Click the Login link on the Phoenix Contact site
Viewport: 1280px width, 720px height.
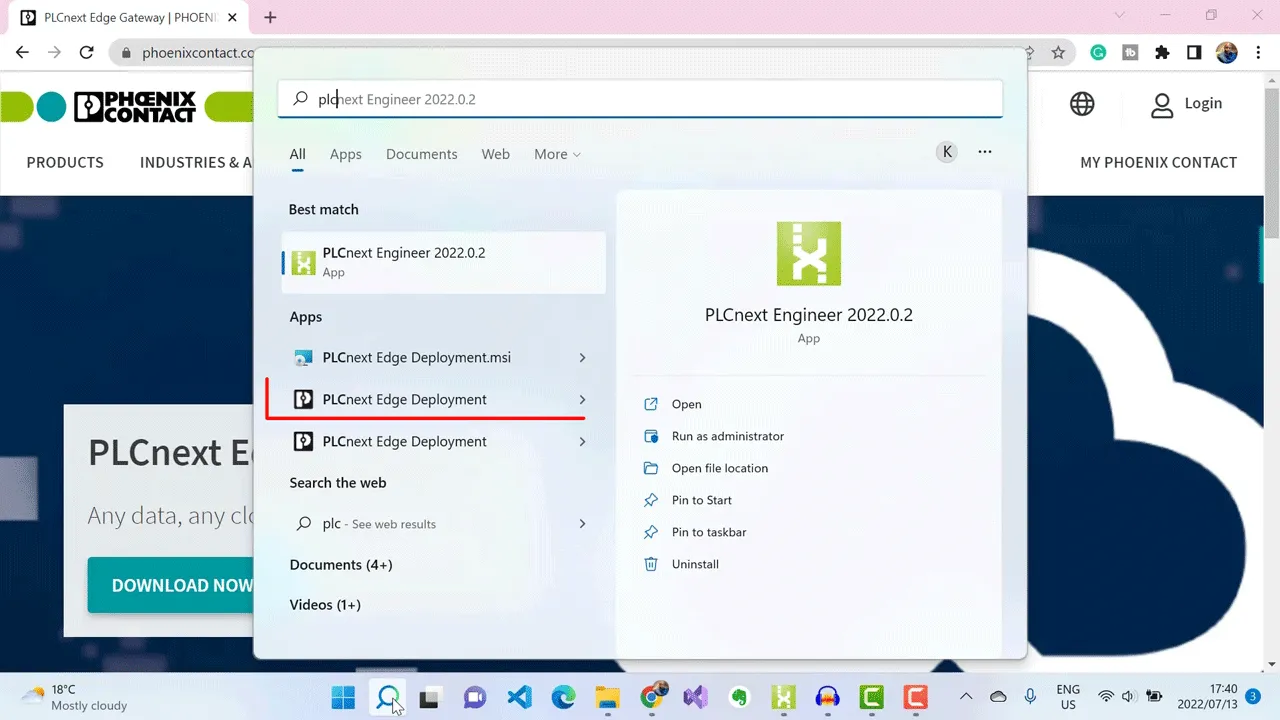coord(1186,103)
